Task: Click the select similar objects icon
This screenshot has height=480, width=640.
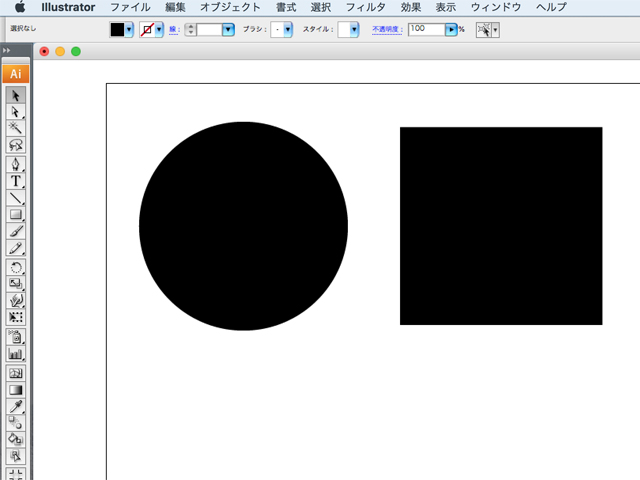Action: click(484, 30)
